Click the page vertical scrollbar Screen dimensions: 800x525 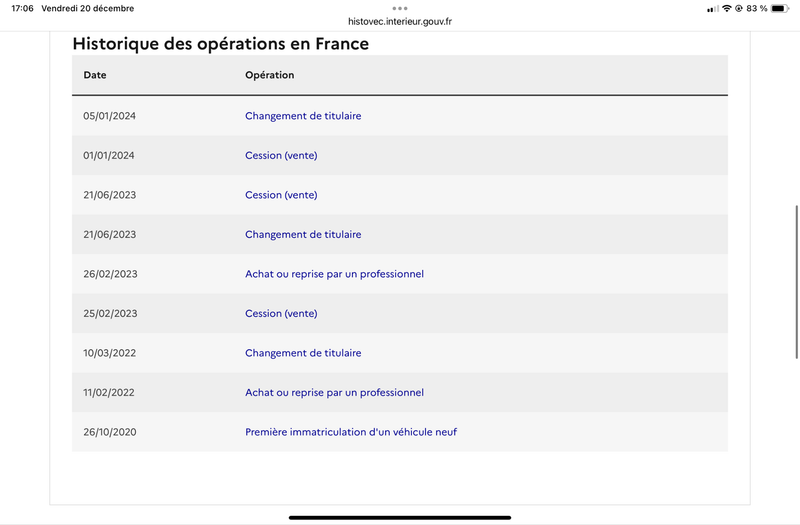point(796,282)
